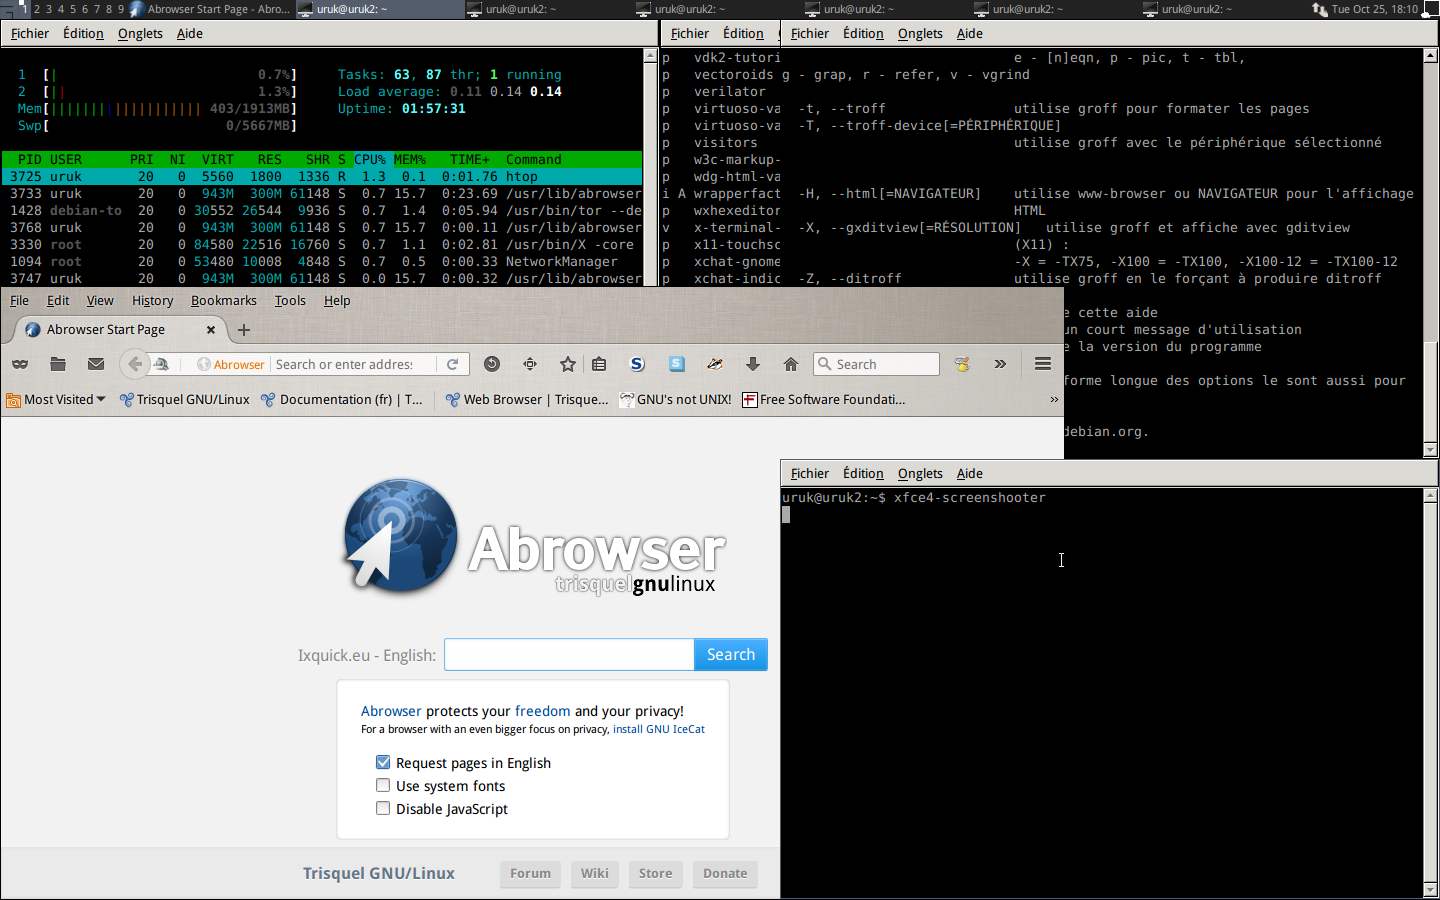Open the Store button in page footer
The width and height of the screenshot is (1440, 900).
pos(656,873)
